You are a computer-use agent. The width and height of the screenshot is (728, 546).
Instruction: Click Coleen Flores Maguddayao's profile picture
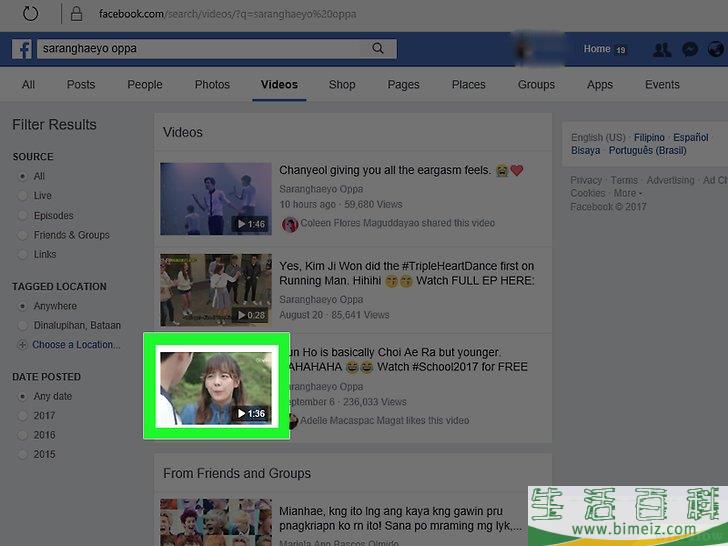290,224
